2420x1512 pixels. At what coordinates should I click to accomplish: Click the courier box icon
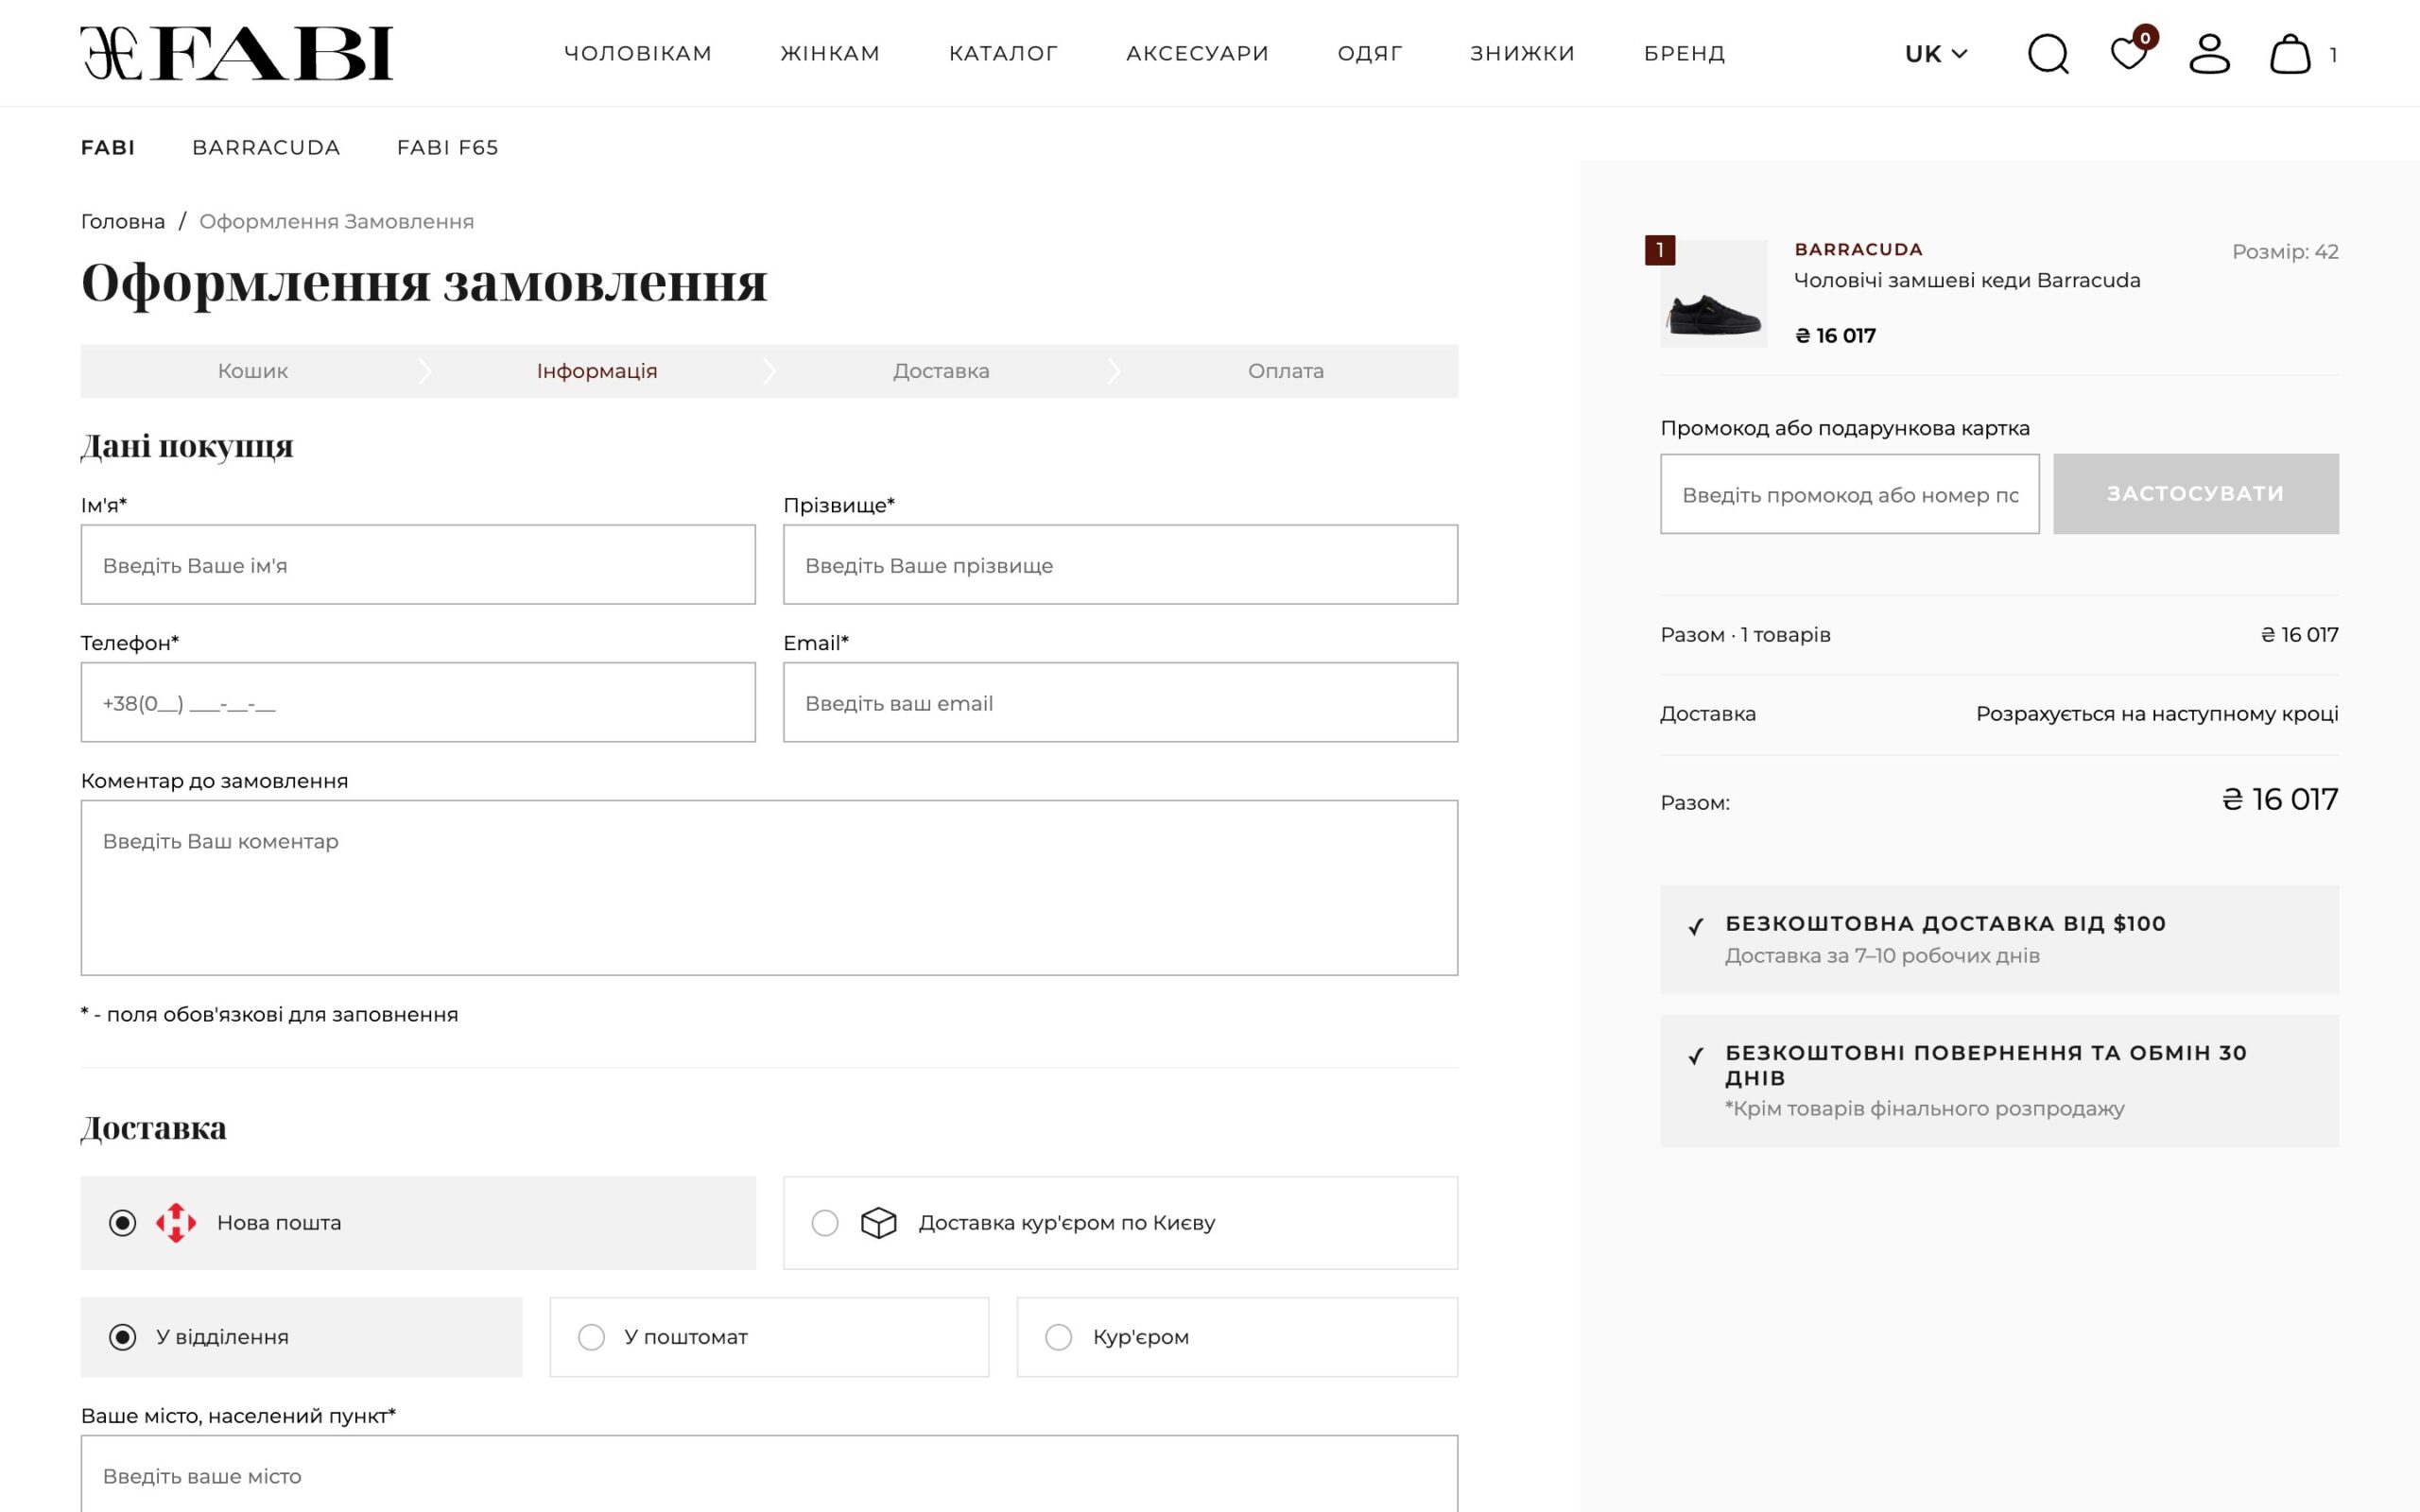(878, 1222)
